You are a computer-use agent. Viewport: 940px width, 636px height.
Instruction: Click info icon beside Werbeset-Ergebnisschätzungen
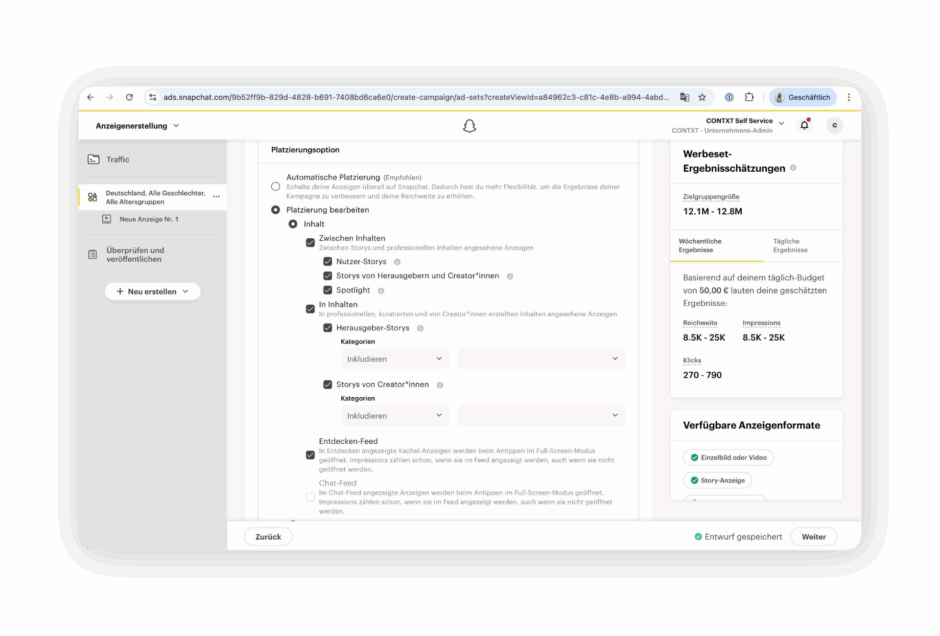793,168
